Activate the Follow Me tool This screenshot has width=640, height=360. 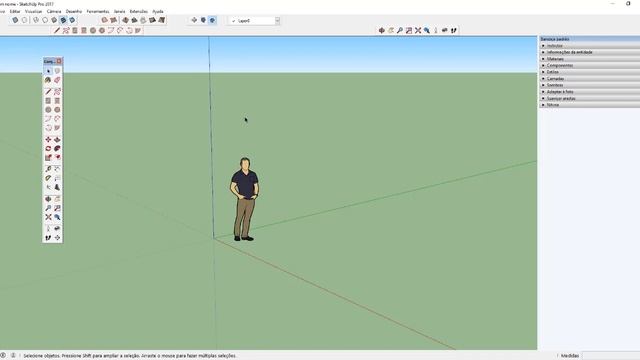coord(57,148)
